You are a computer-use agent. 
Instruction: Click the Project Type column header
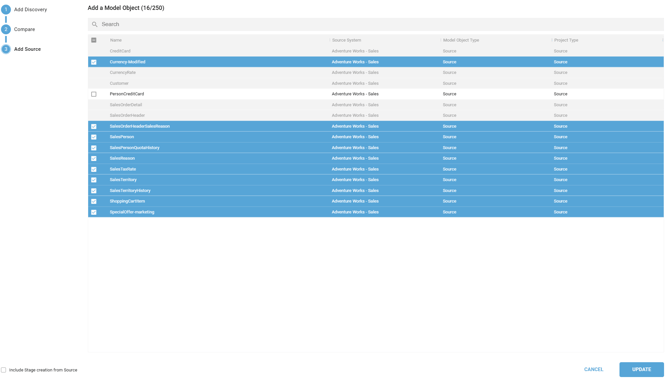point(566,40)
